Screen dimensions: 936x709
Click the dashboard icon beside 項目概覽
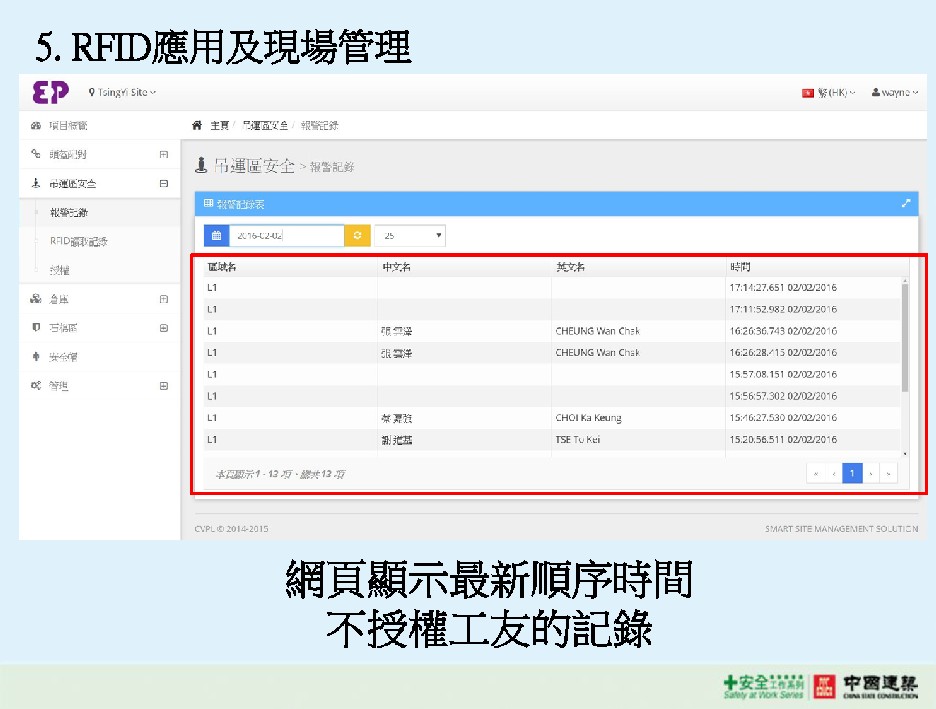tap(36, 125)
